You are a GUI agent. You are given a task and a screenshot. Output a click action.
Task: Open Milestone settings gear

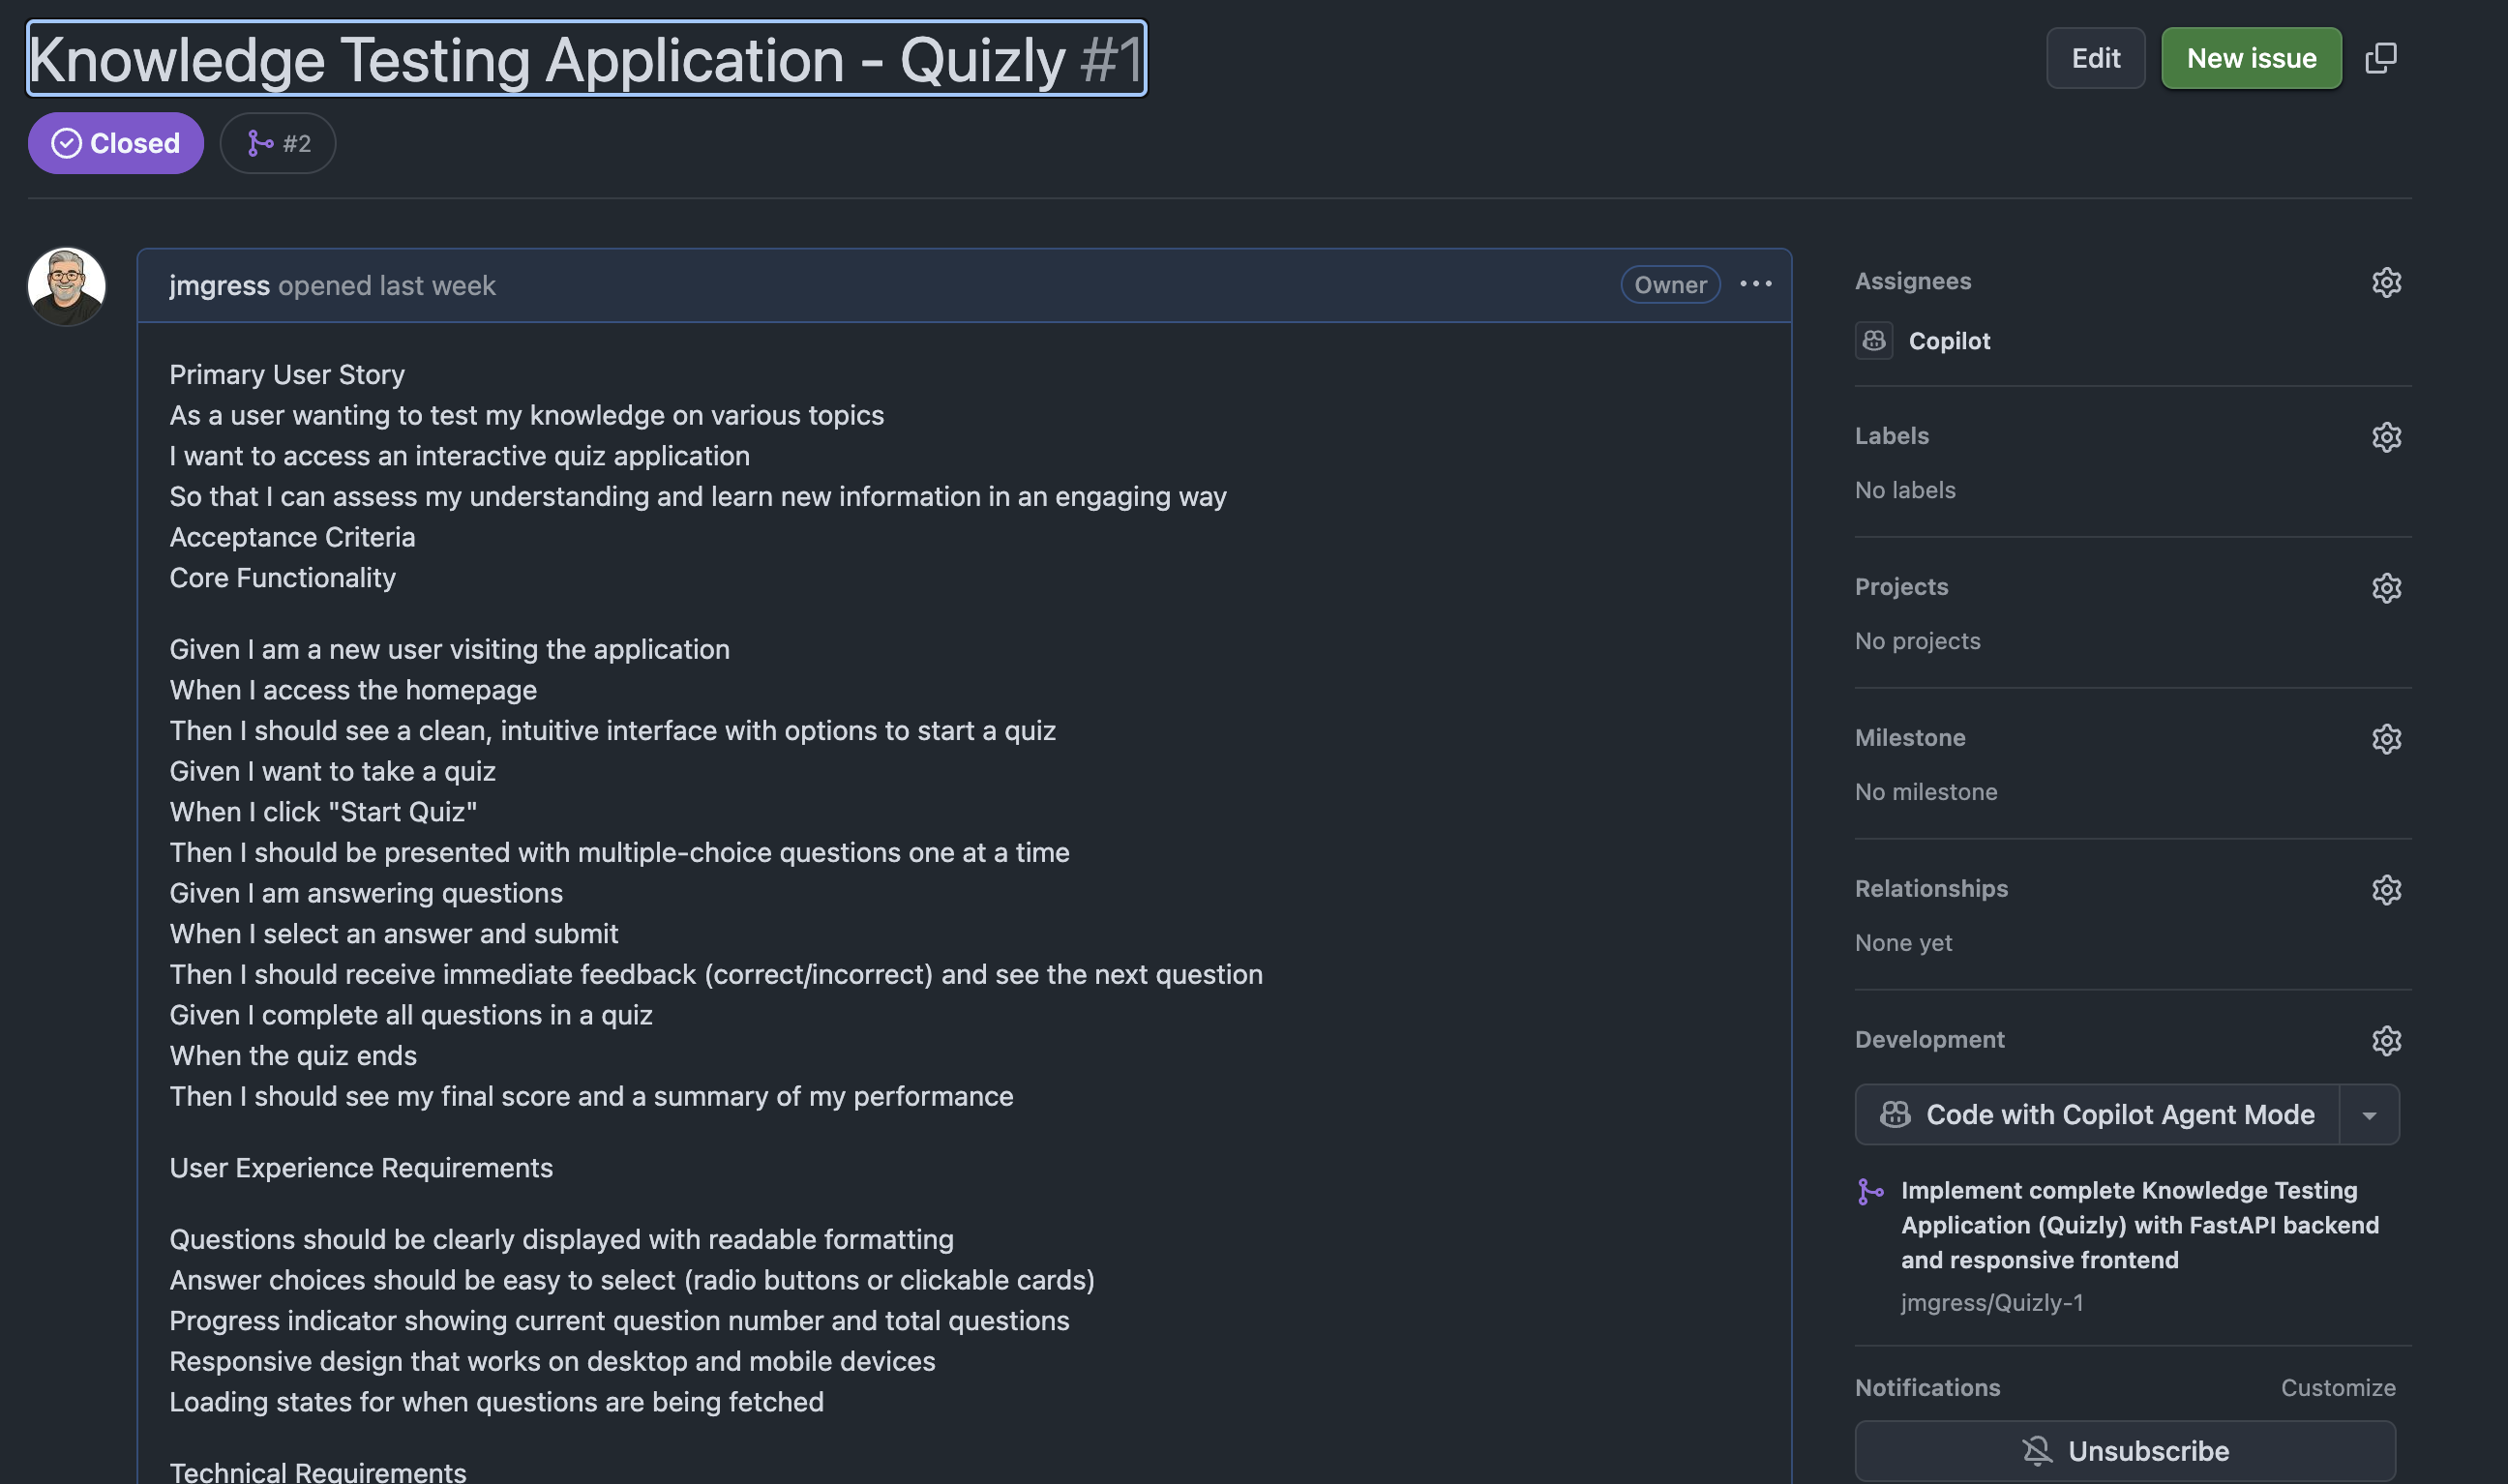[x=2386, y=739]
